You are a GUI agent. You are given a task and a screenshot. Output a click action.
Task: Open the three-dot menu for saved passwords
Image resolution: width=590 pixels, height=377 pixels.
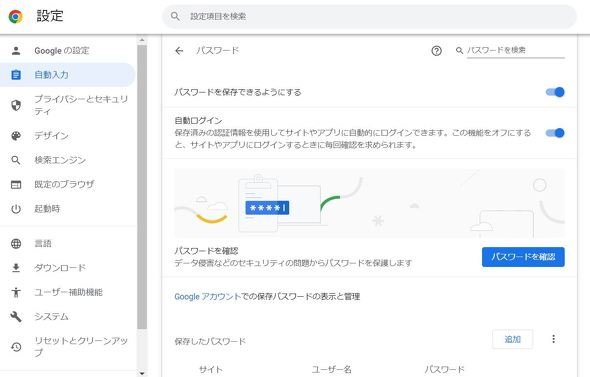point(553,339)
